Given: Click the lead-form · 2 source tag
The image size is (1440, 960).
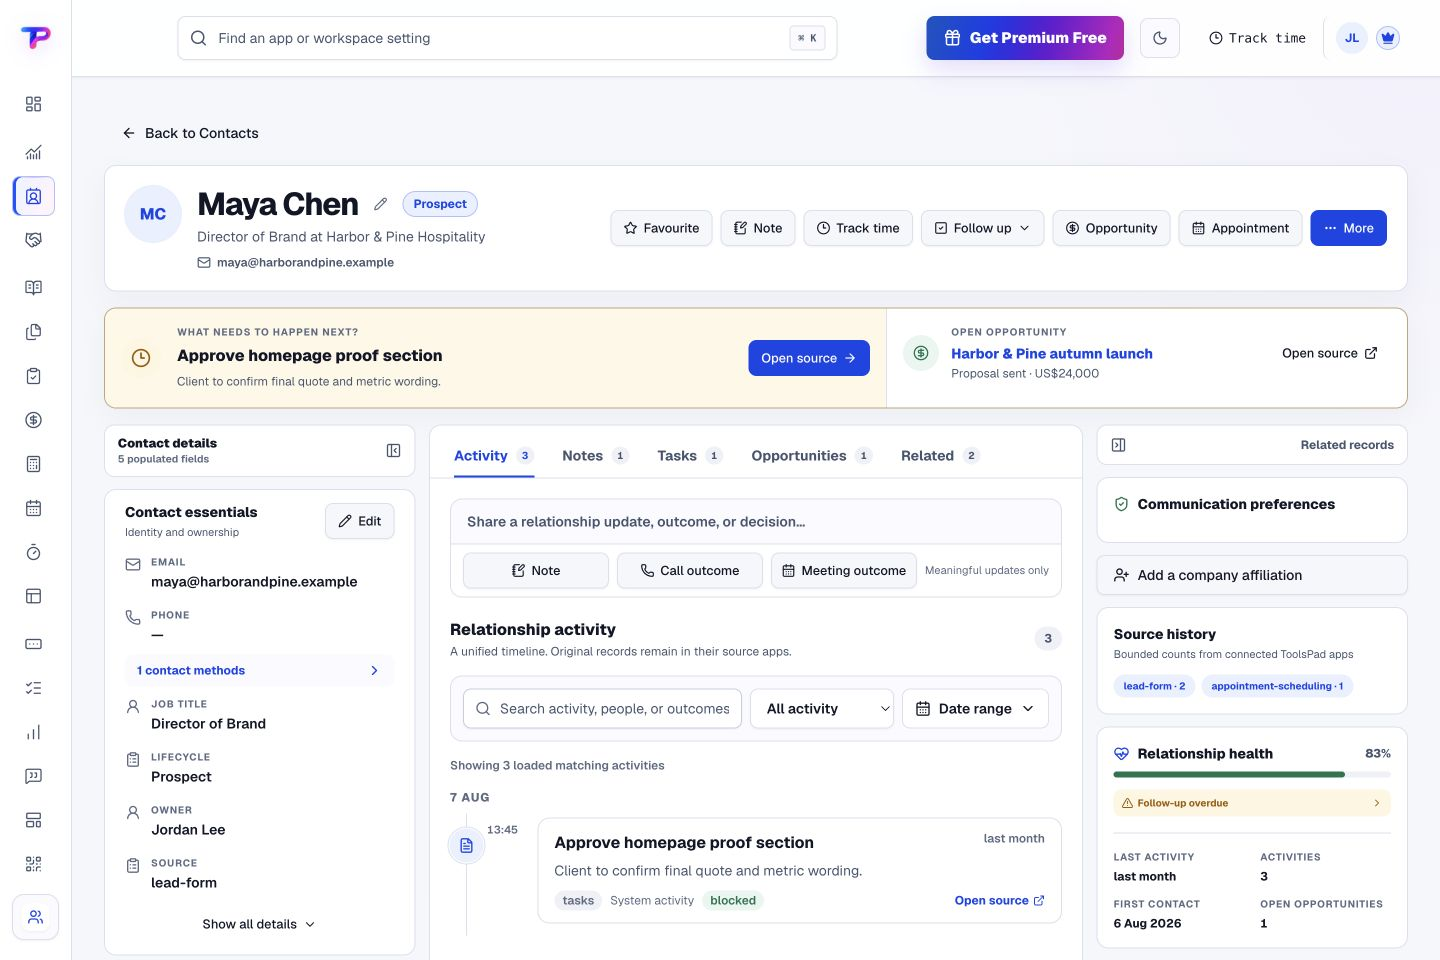Looking at the screenshot, I should point(1154,686).
